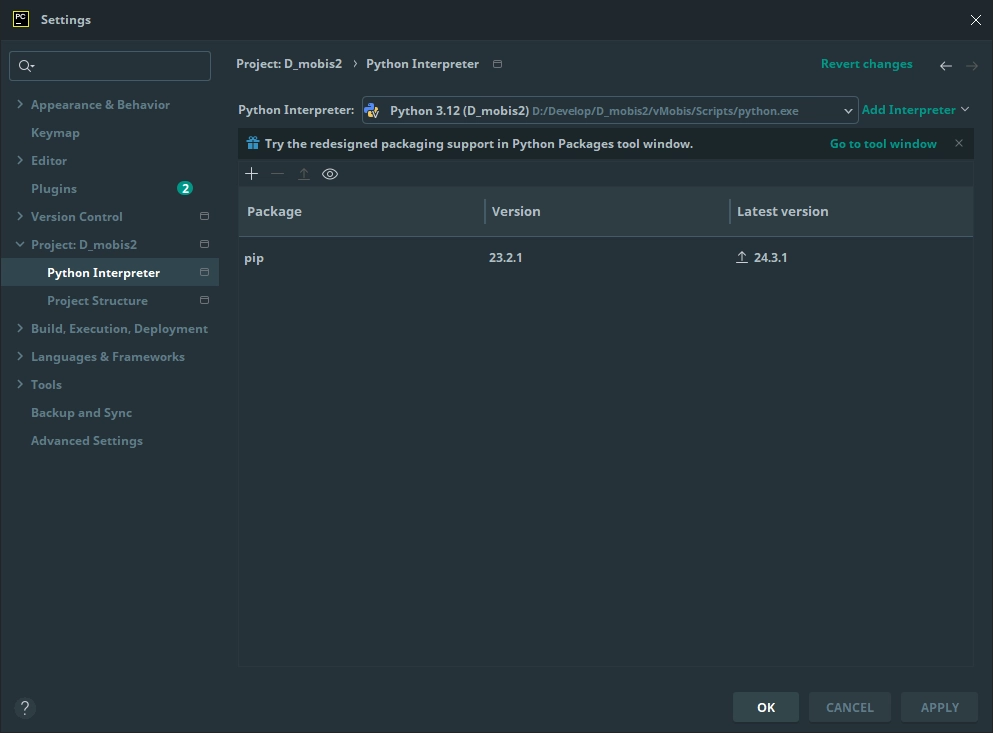The image size is (993, 733).
Task: Select the pip package row
Action: point(605,258)
